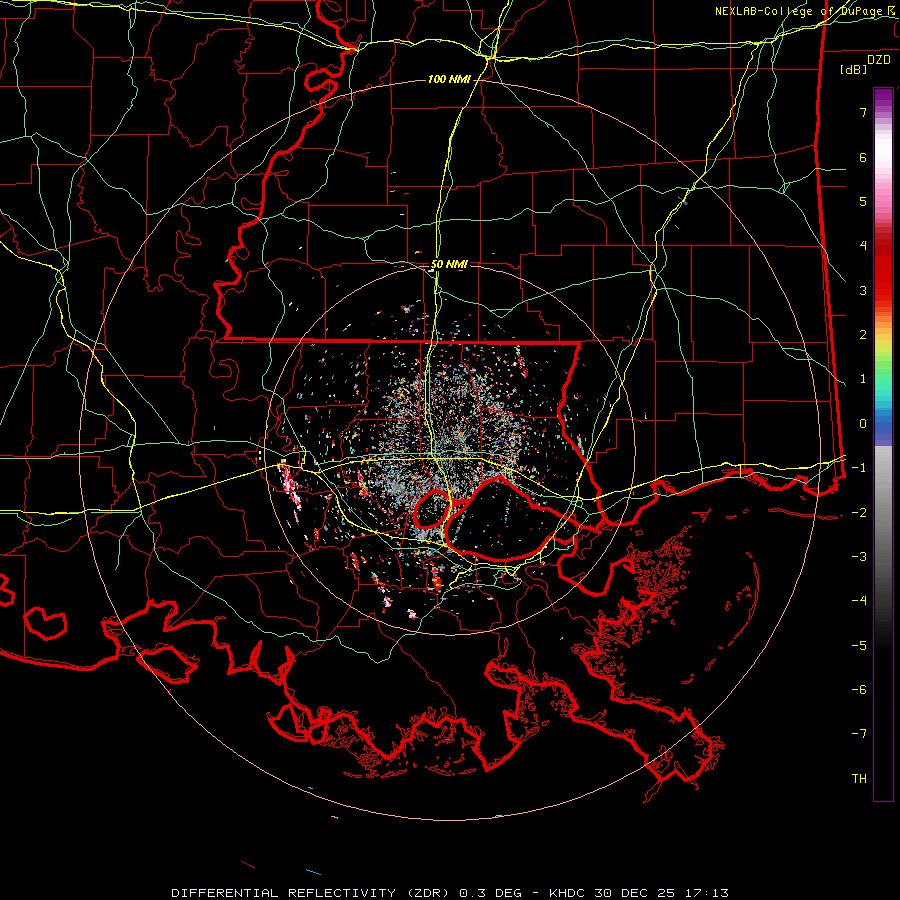The height and width of the screenshot is (900, 900).
Task: Click the 5 value on color scale
Action: [x=863, y=201]
